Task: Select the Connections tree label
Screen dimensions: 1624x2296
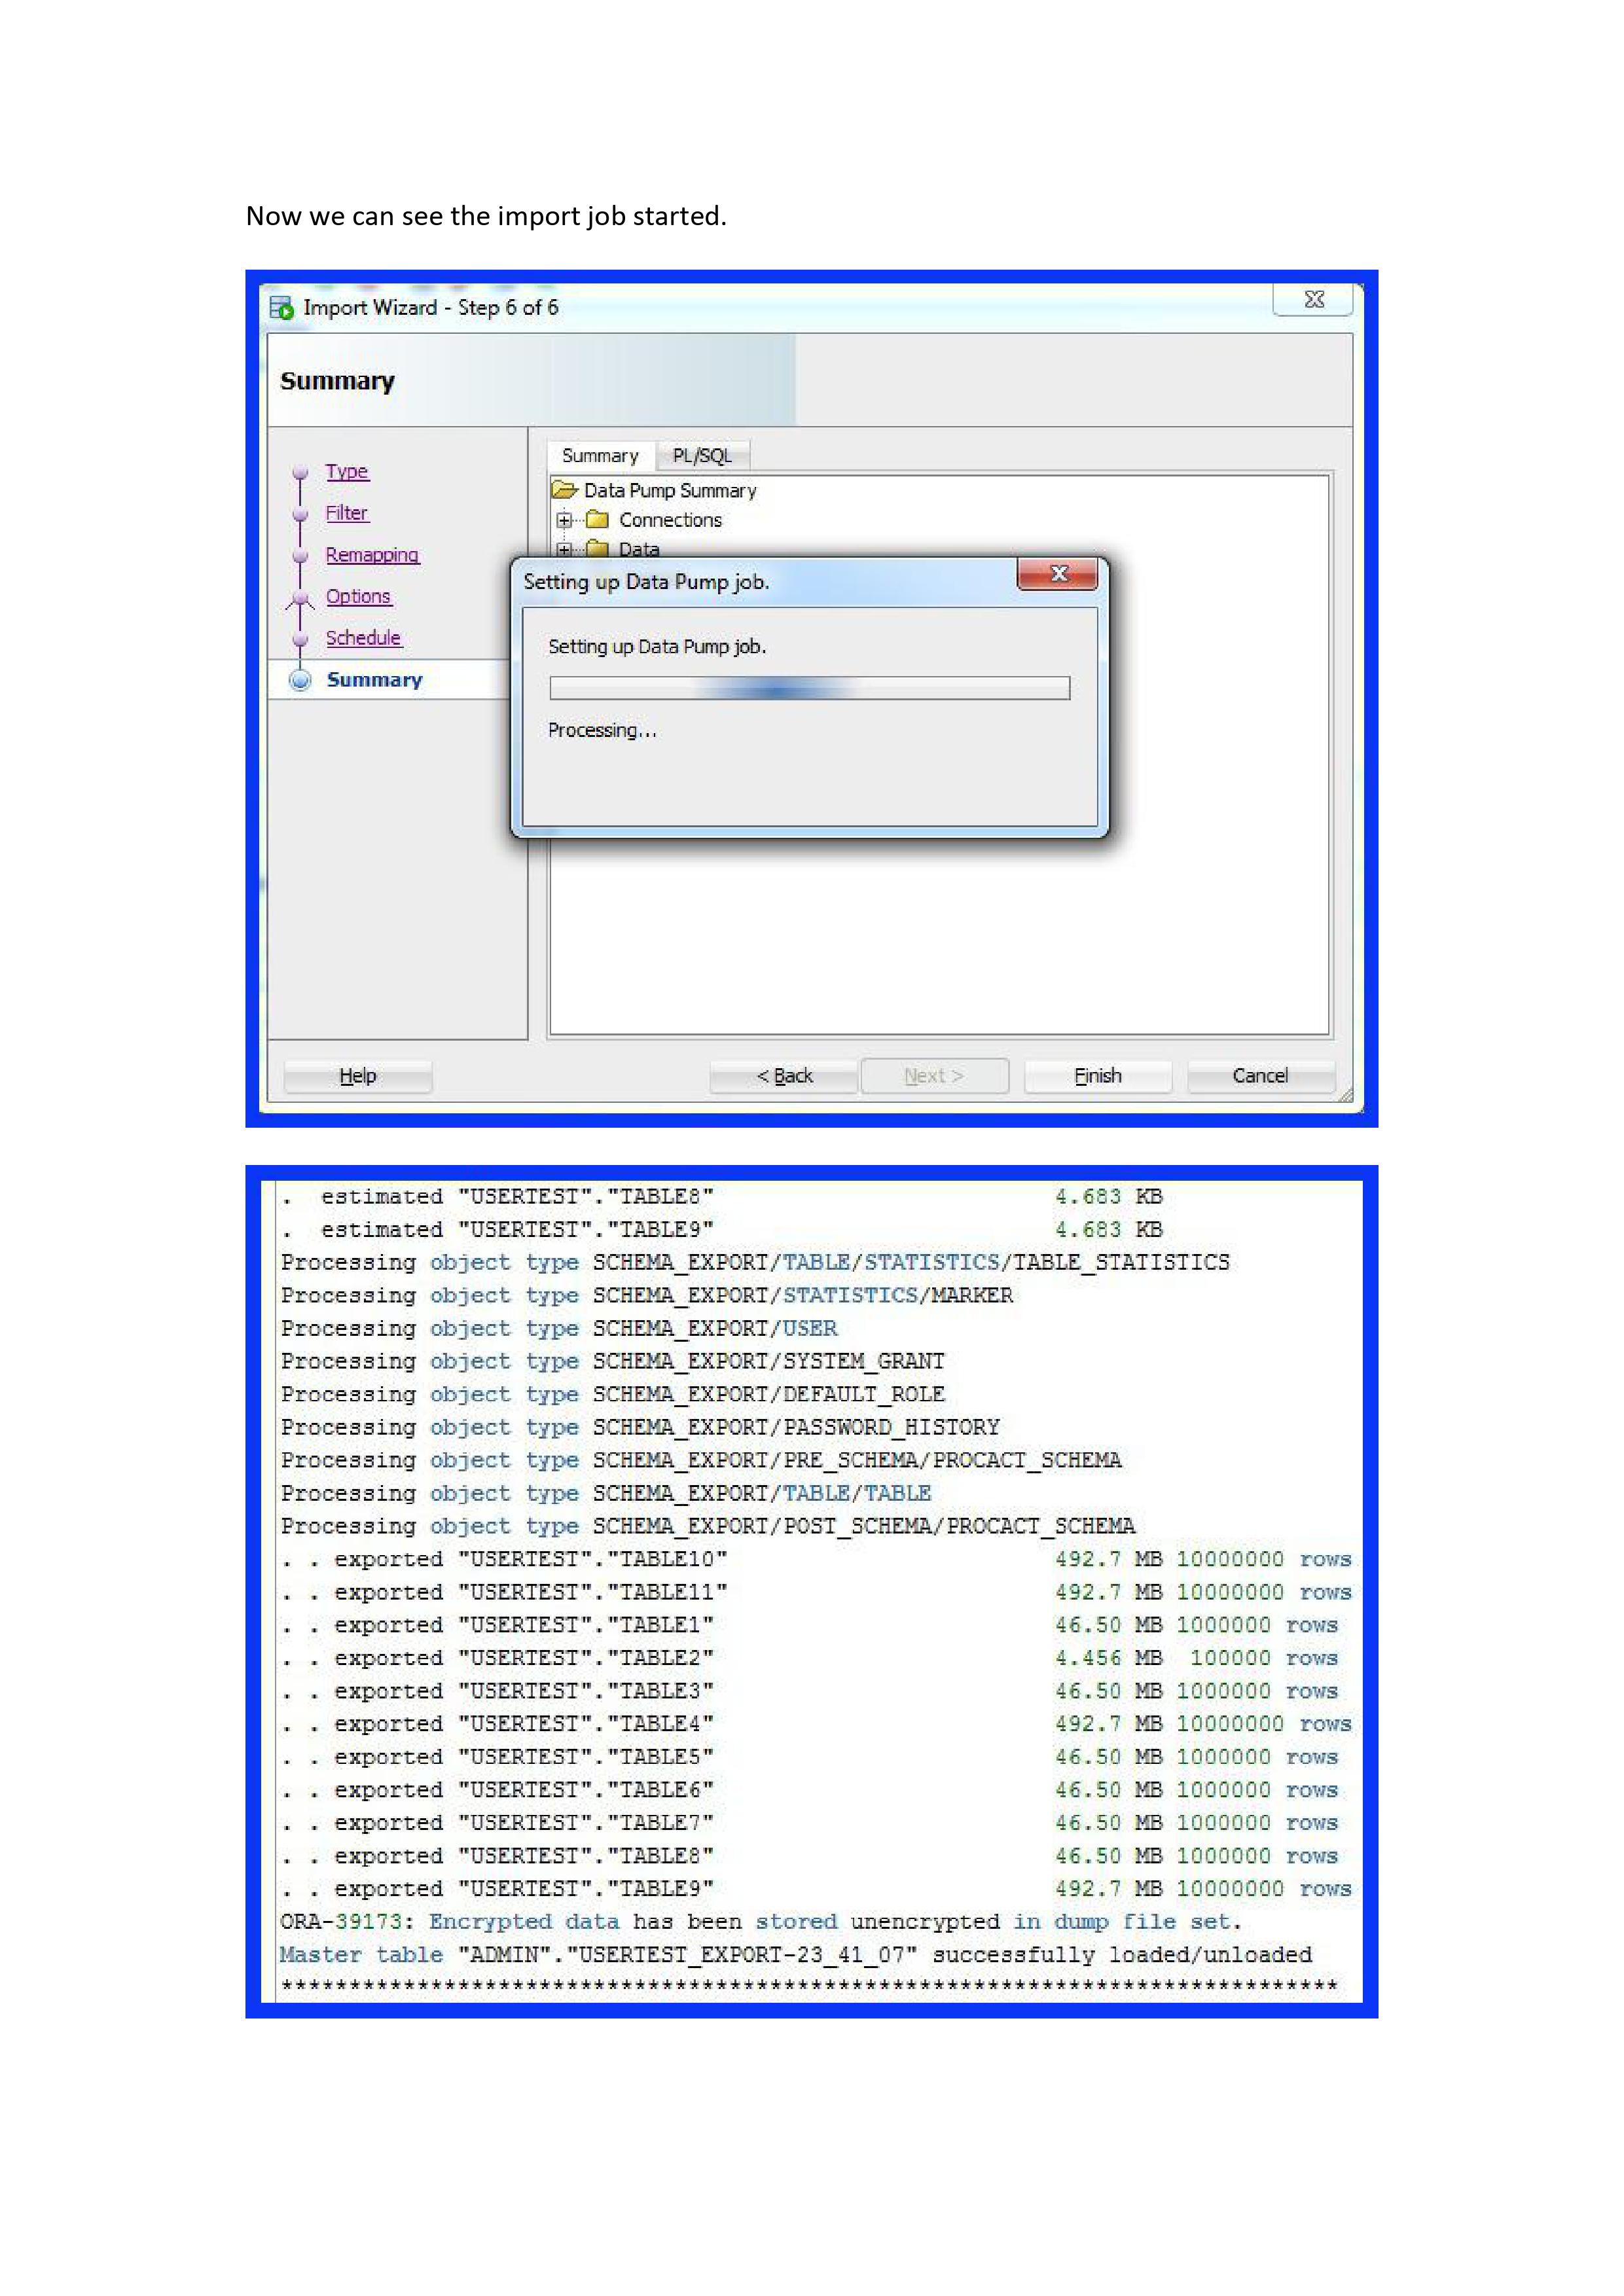Action: [x=670, y=520]
